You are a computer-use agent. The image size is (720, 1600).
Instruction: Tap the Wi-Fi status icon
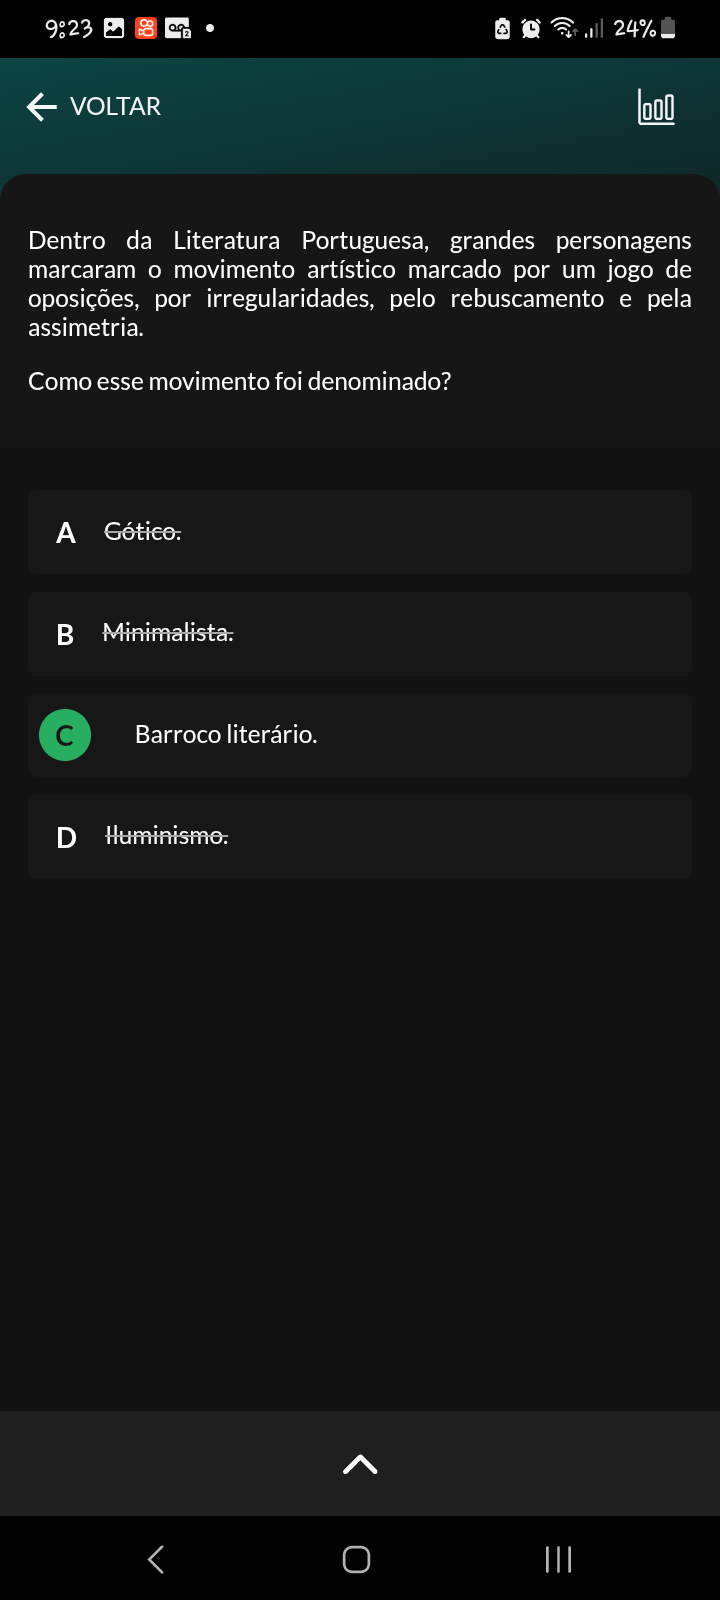tap(564, 29)
